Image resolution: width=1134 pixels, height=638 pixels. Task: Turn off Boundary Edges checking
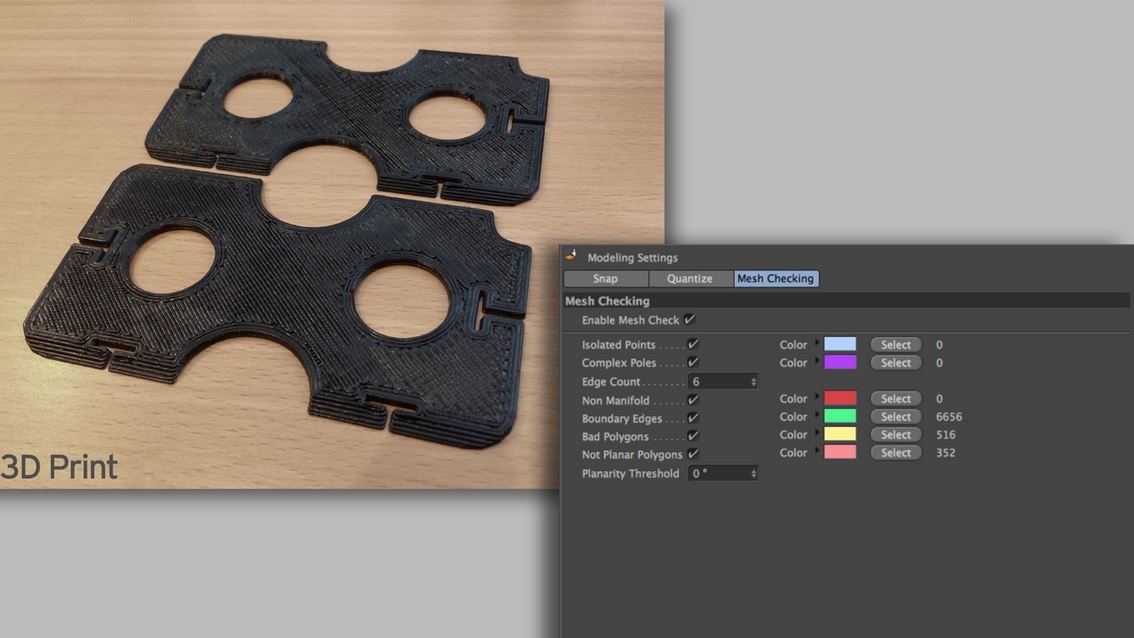pos(693,417)
